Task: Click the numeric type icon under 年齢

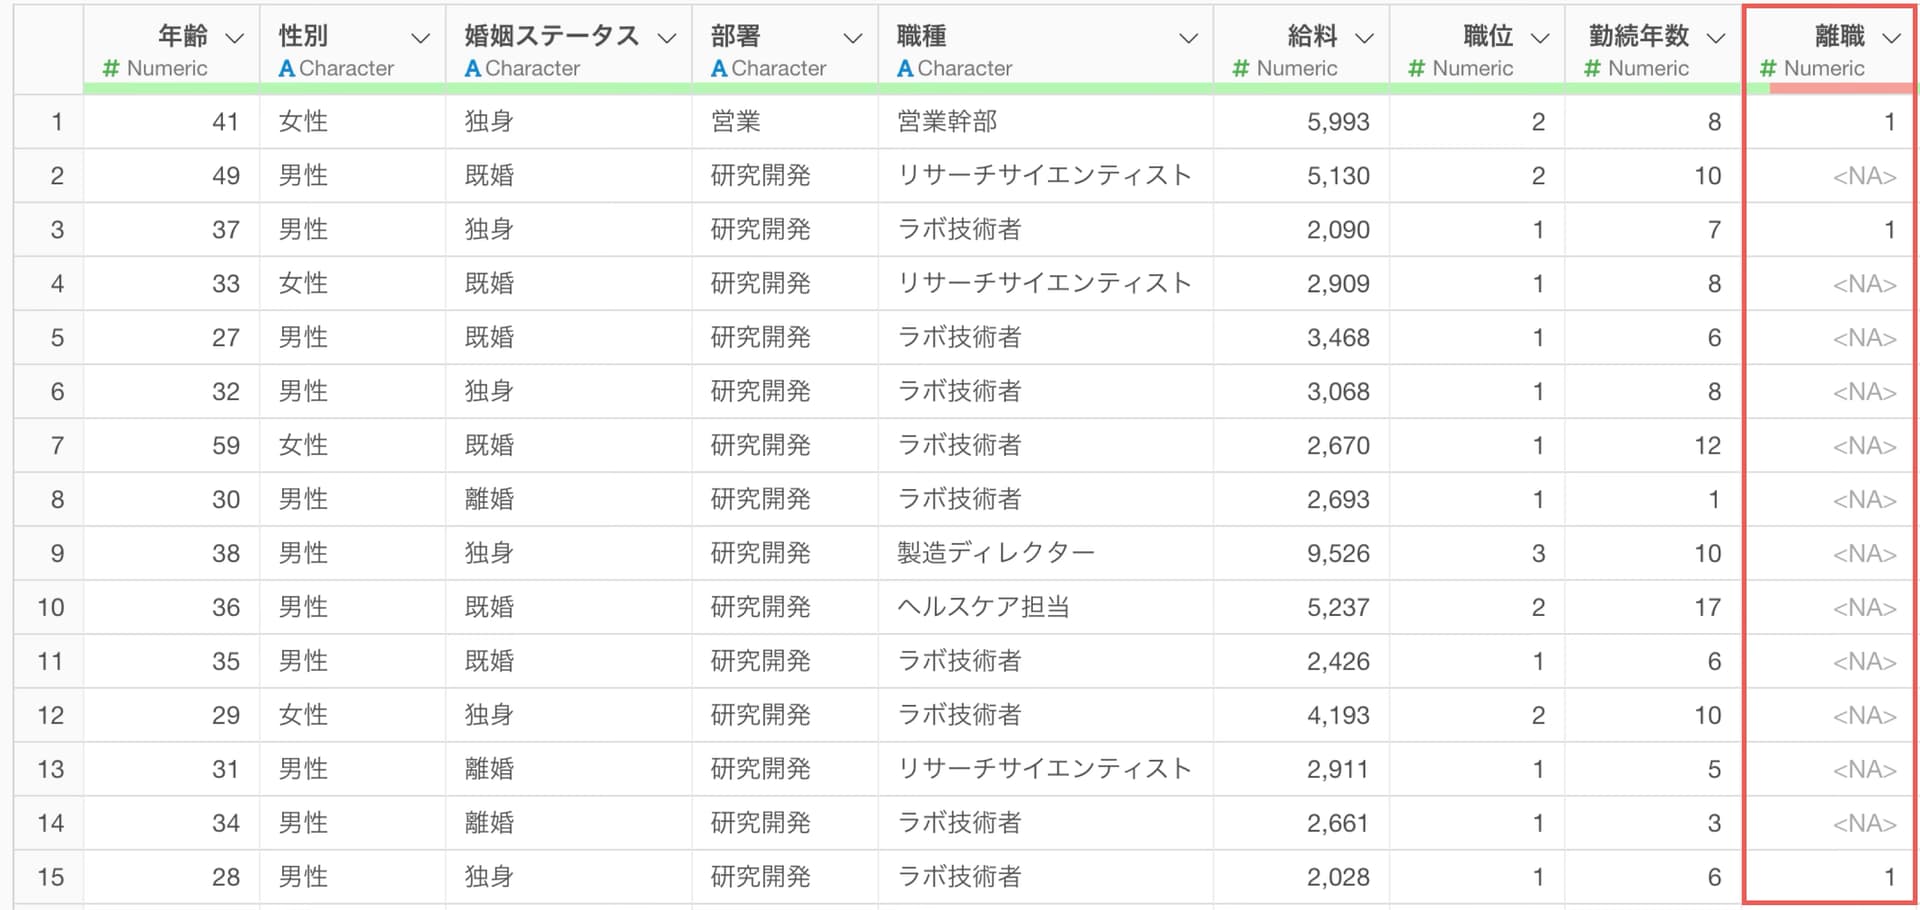Action: pos(111,69)
